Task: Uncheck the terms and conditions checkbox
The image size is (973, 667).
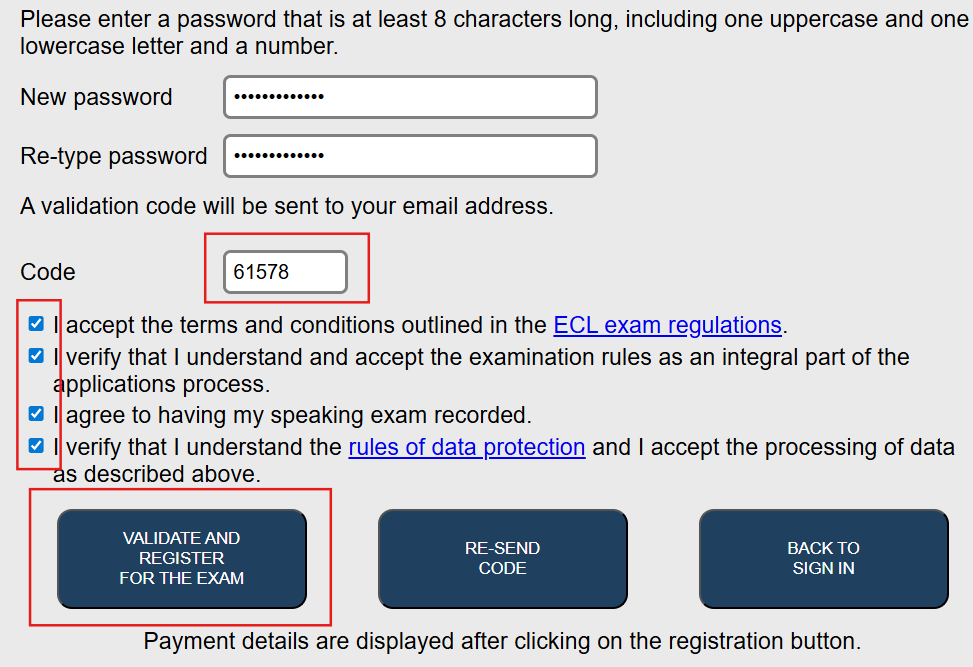Action: tap(37, 324)
